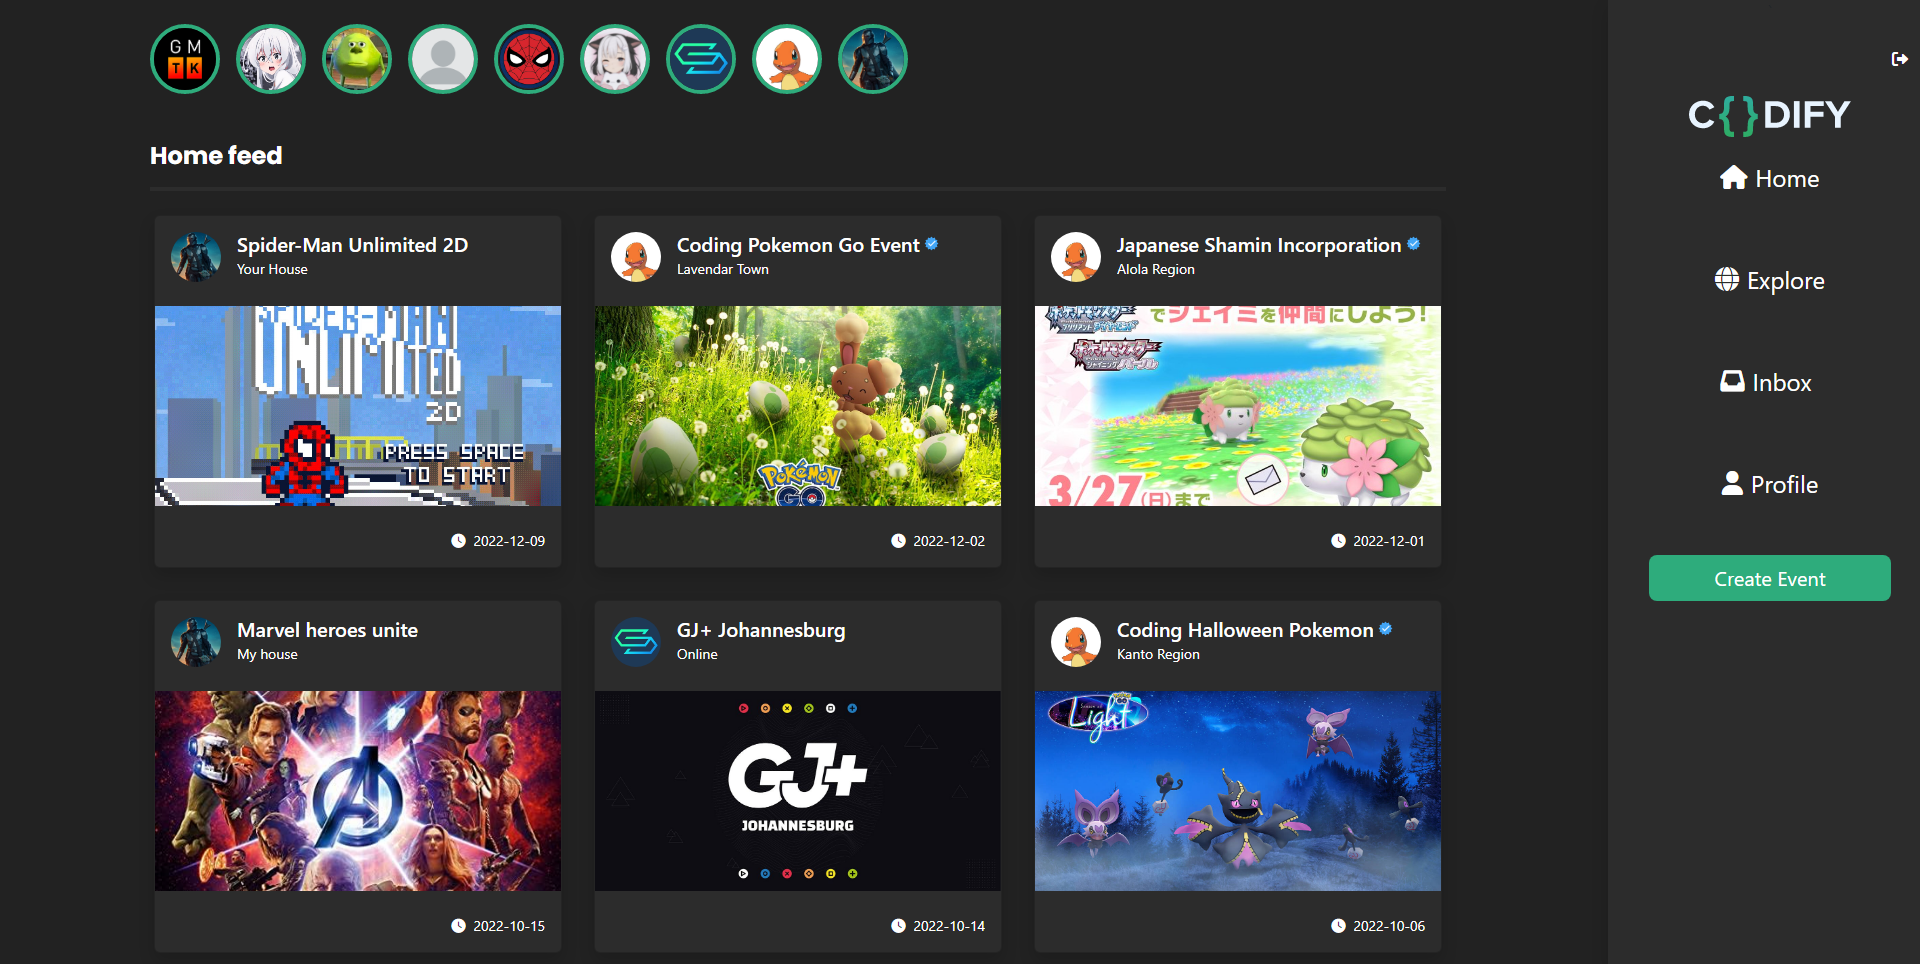Screen dimensions: 1920x964
Task: Open Japanese Shamin Incorporation event title
Action: (x=1259, y=245)
